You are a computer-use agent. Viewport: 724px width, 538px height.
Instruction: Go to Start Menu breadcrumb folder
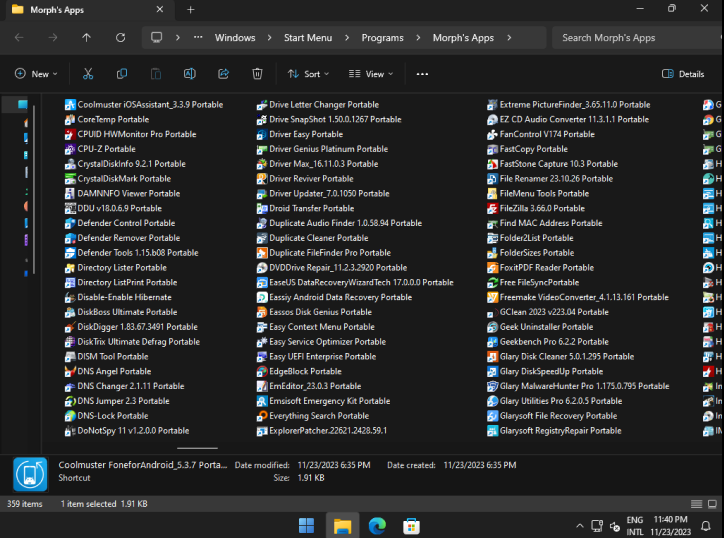pos(308,37)
